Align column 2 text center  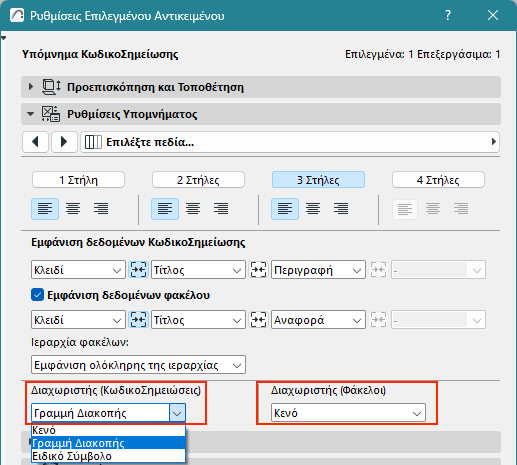pos(193,209)
